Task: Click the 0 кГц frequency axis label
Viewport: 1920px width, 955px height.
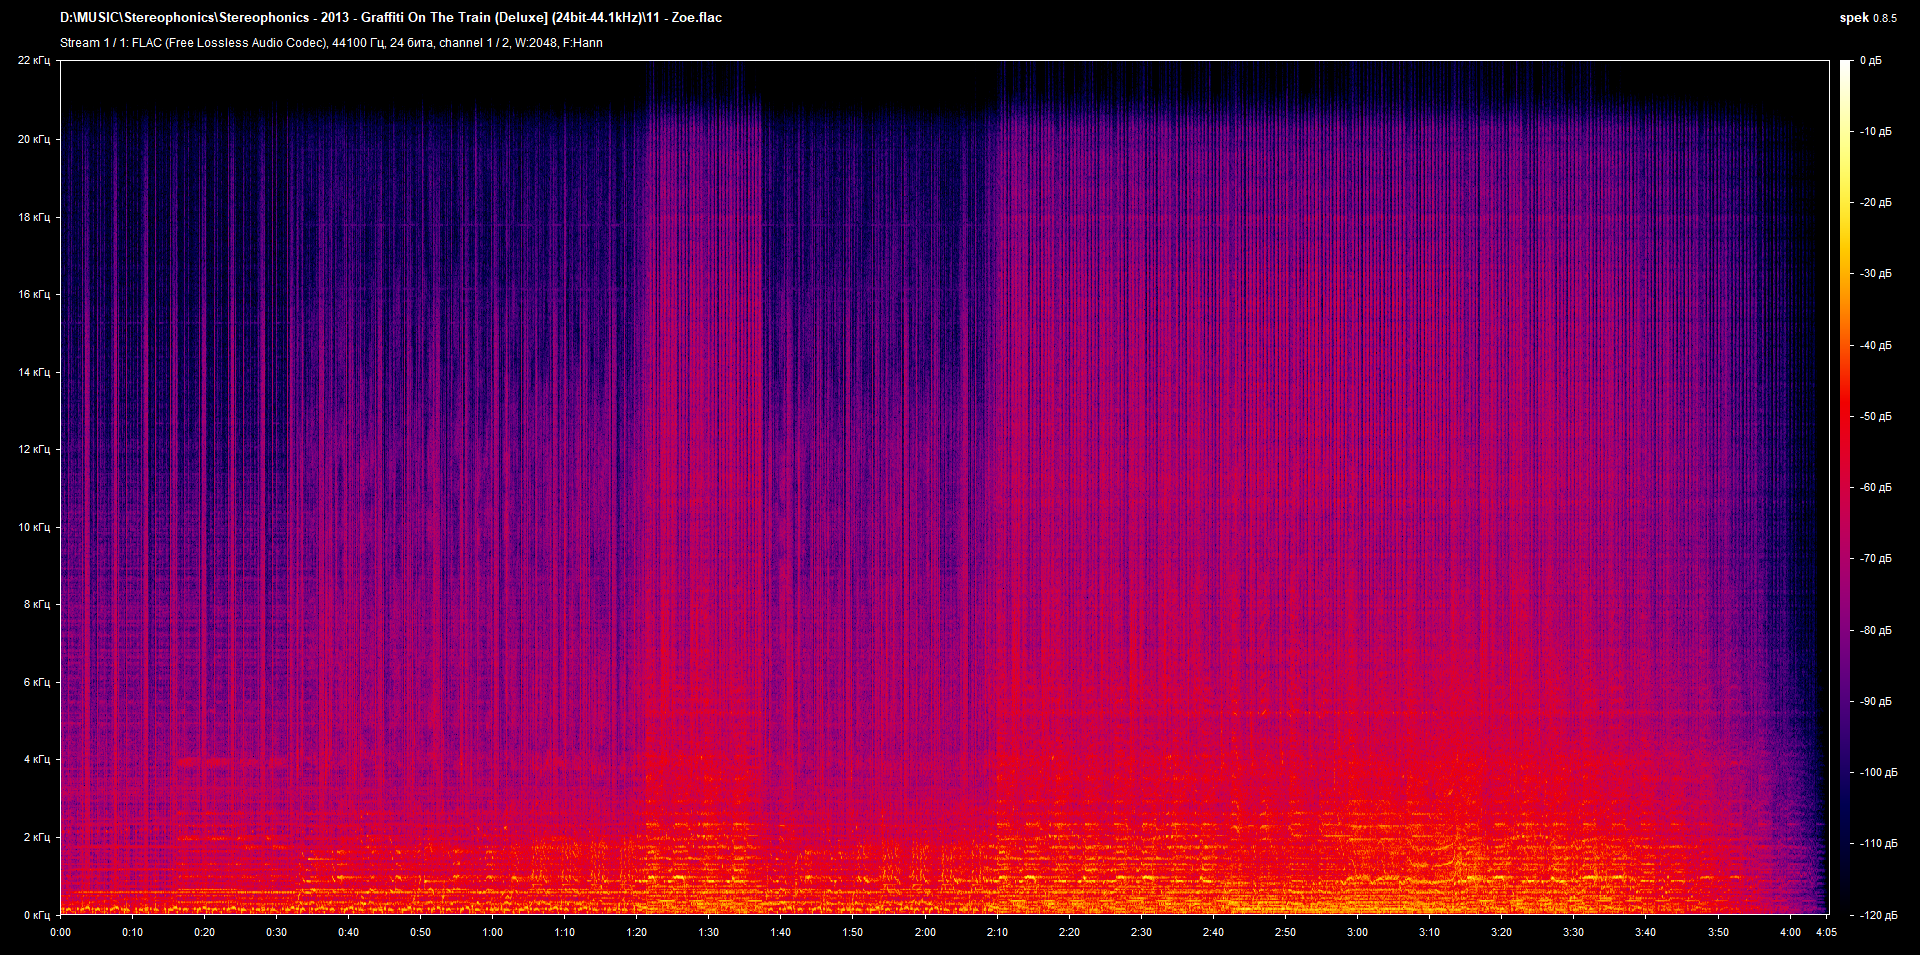Action: click(x=37, y=915)
